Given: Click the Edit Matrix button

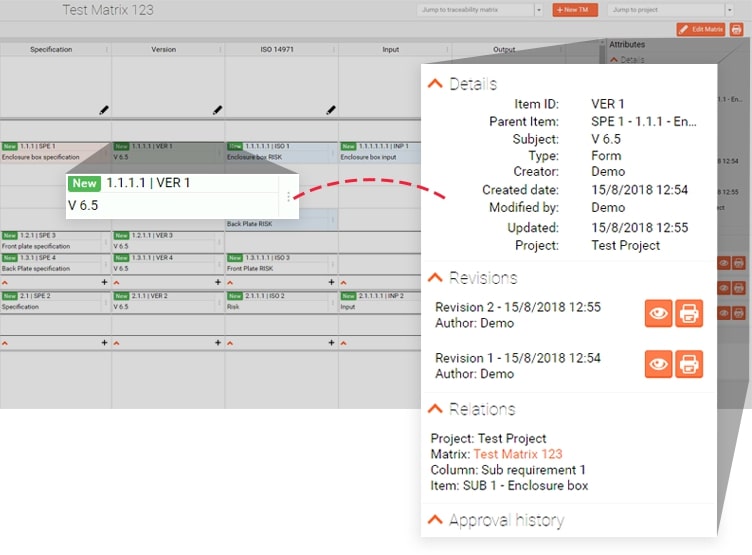Looking at the screenshot, I should pyautogui.click(x=701, y=29).
